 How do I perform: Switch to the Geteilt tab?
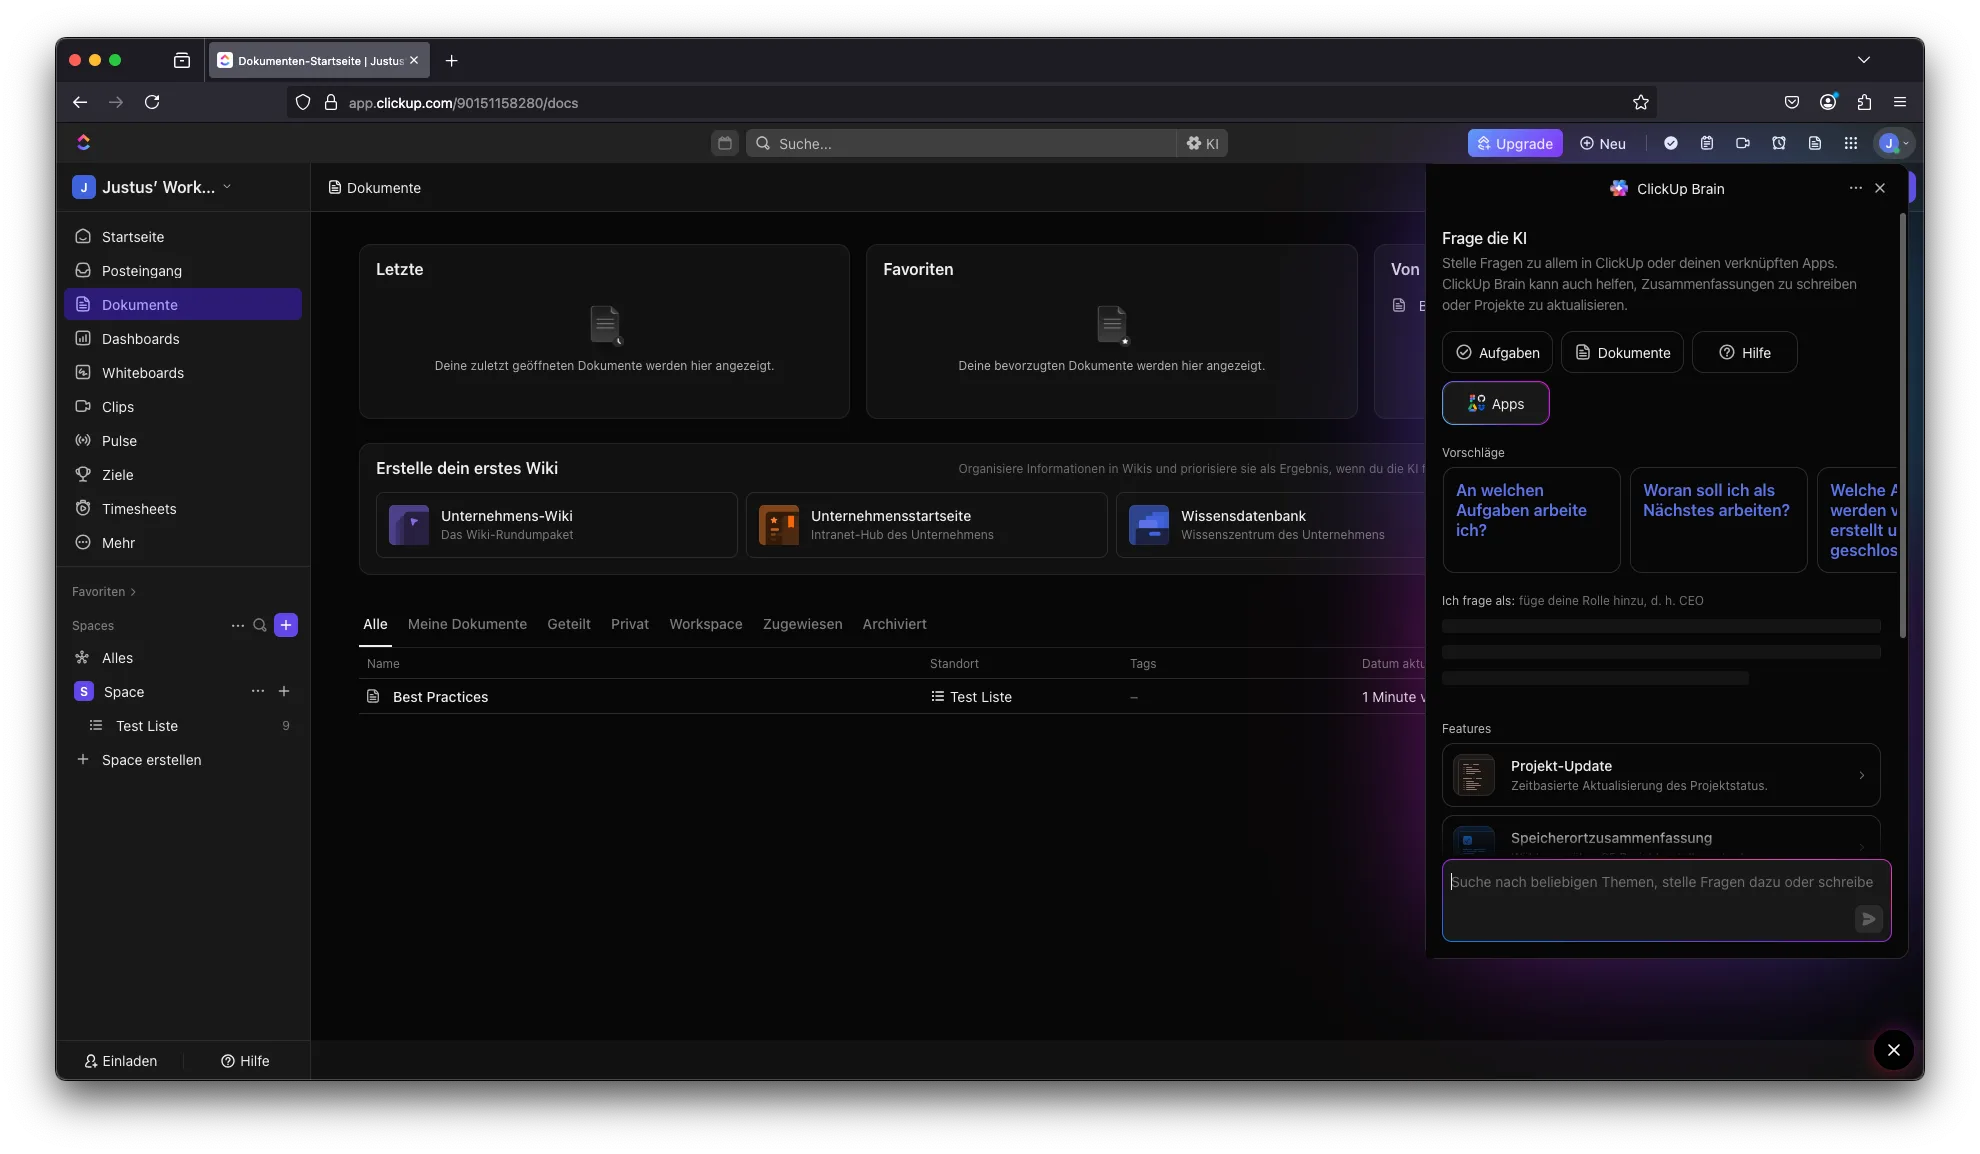tap(569, 624)
